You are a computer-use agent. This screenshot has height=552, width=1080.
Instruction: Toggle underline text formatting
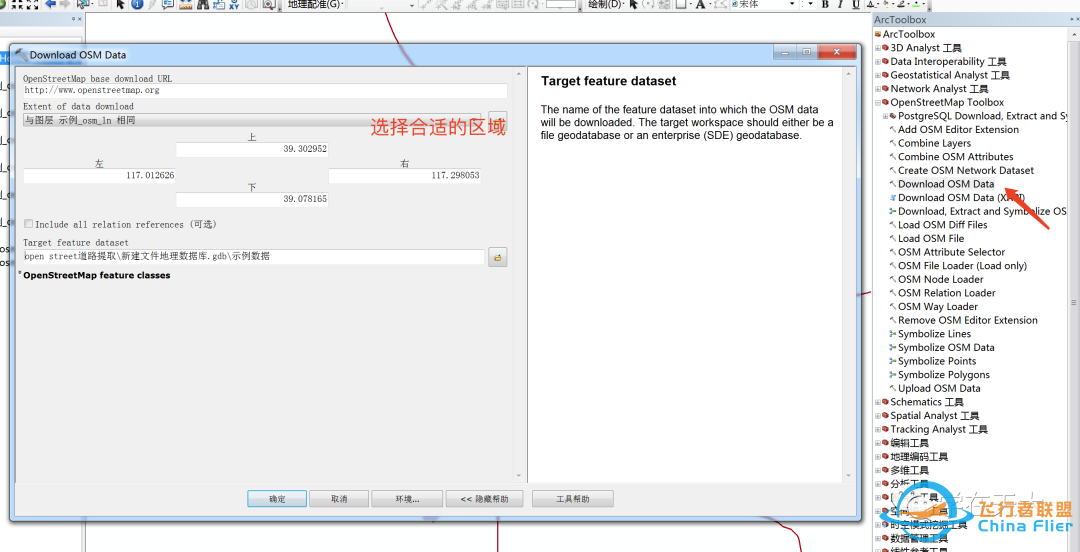click(856, 5)
